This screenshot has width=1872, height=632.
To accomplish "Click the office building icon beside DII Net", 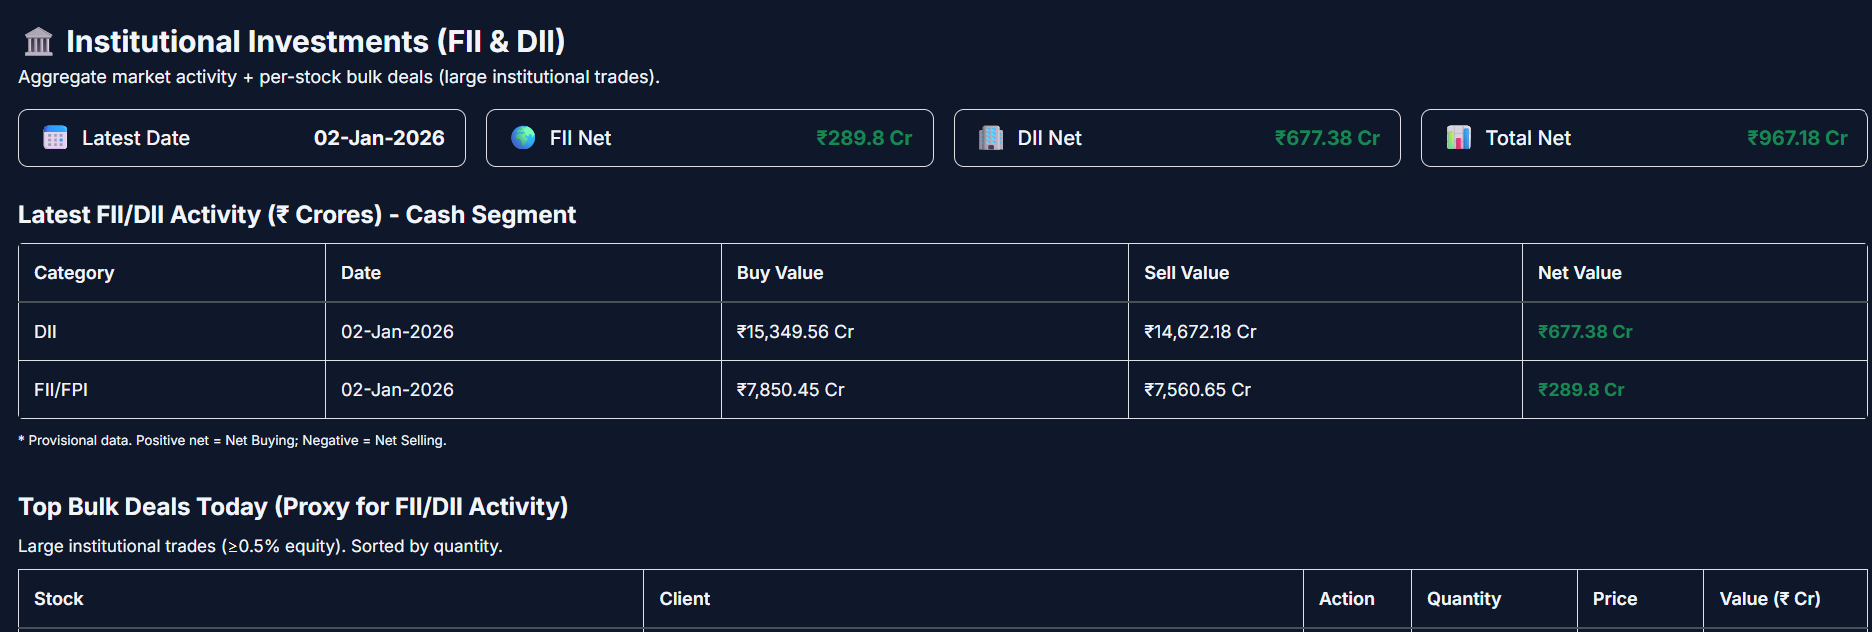I will point(990,138).
